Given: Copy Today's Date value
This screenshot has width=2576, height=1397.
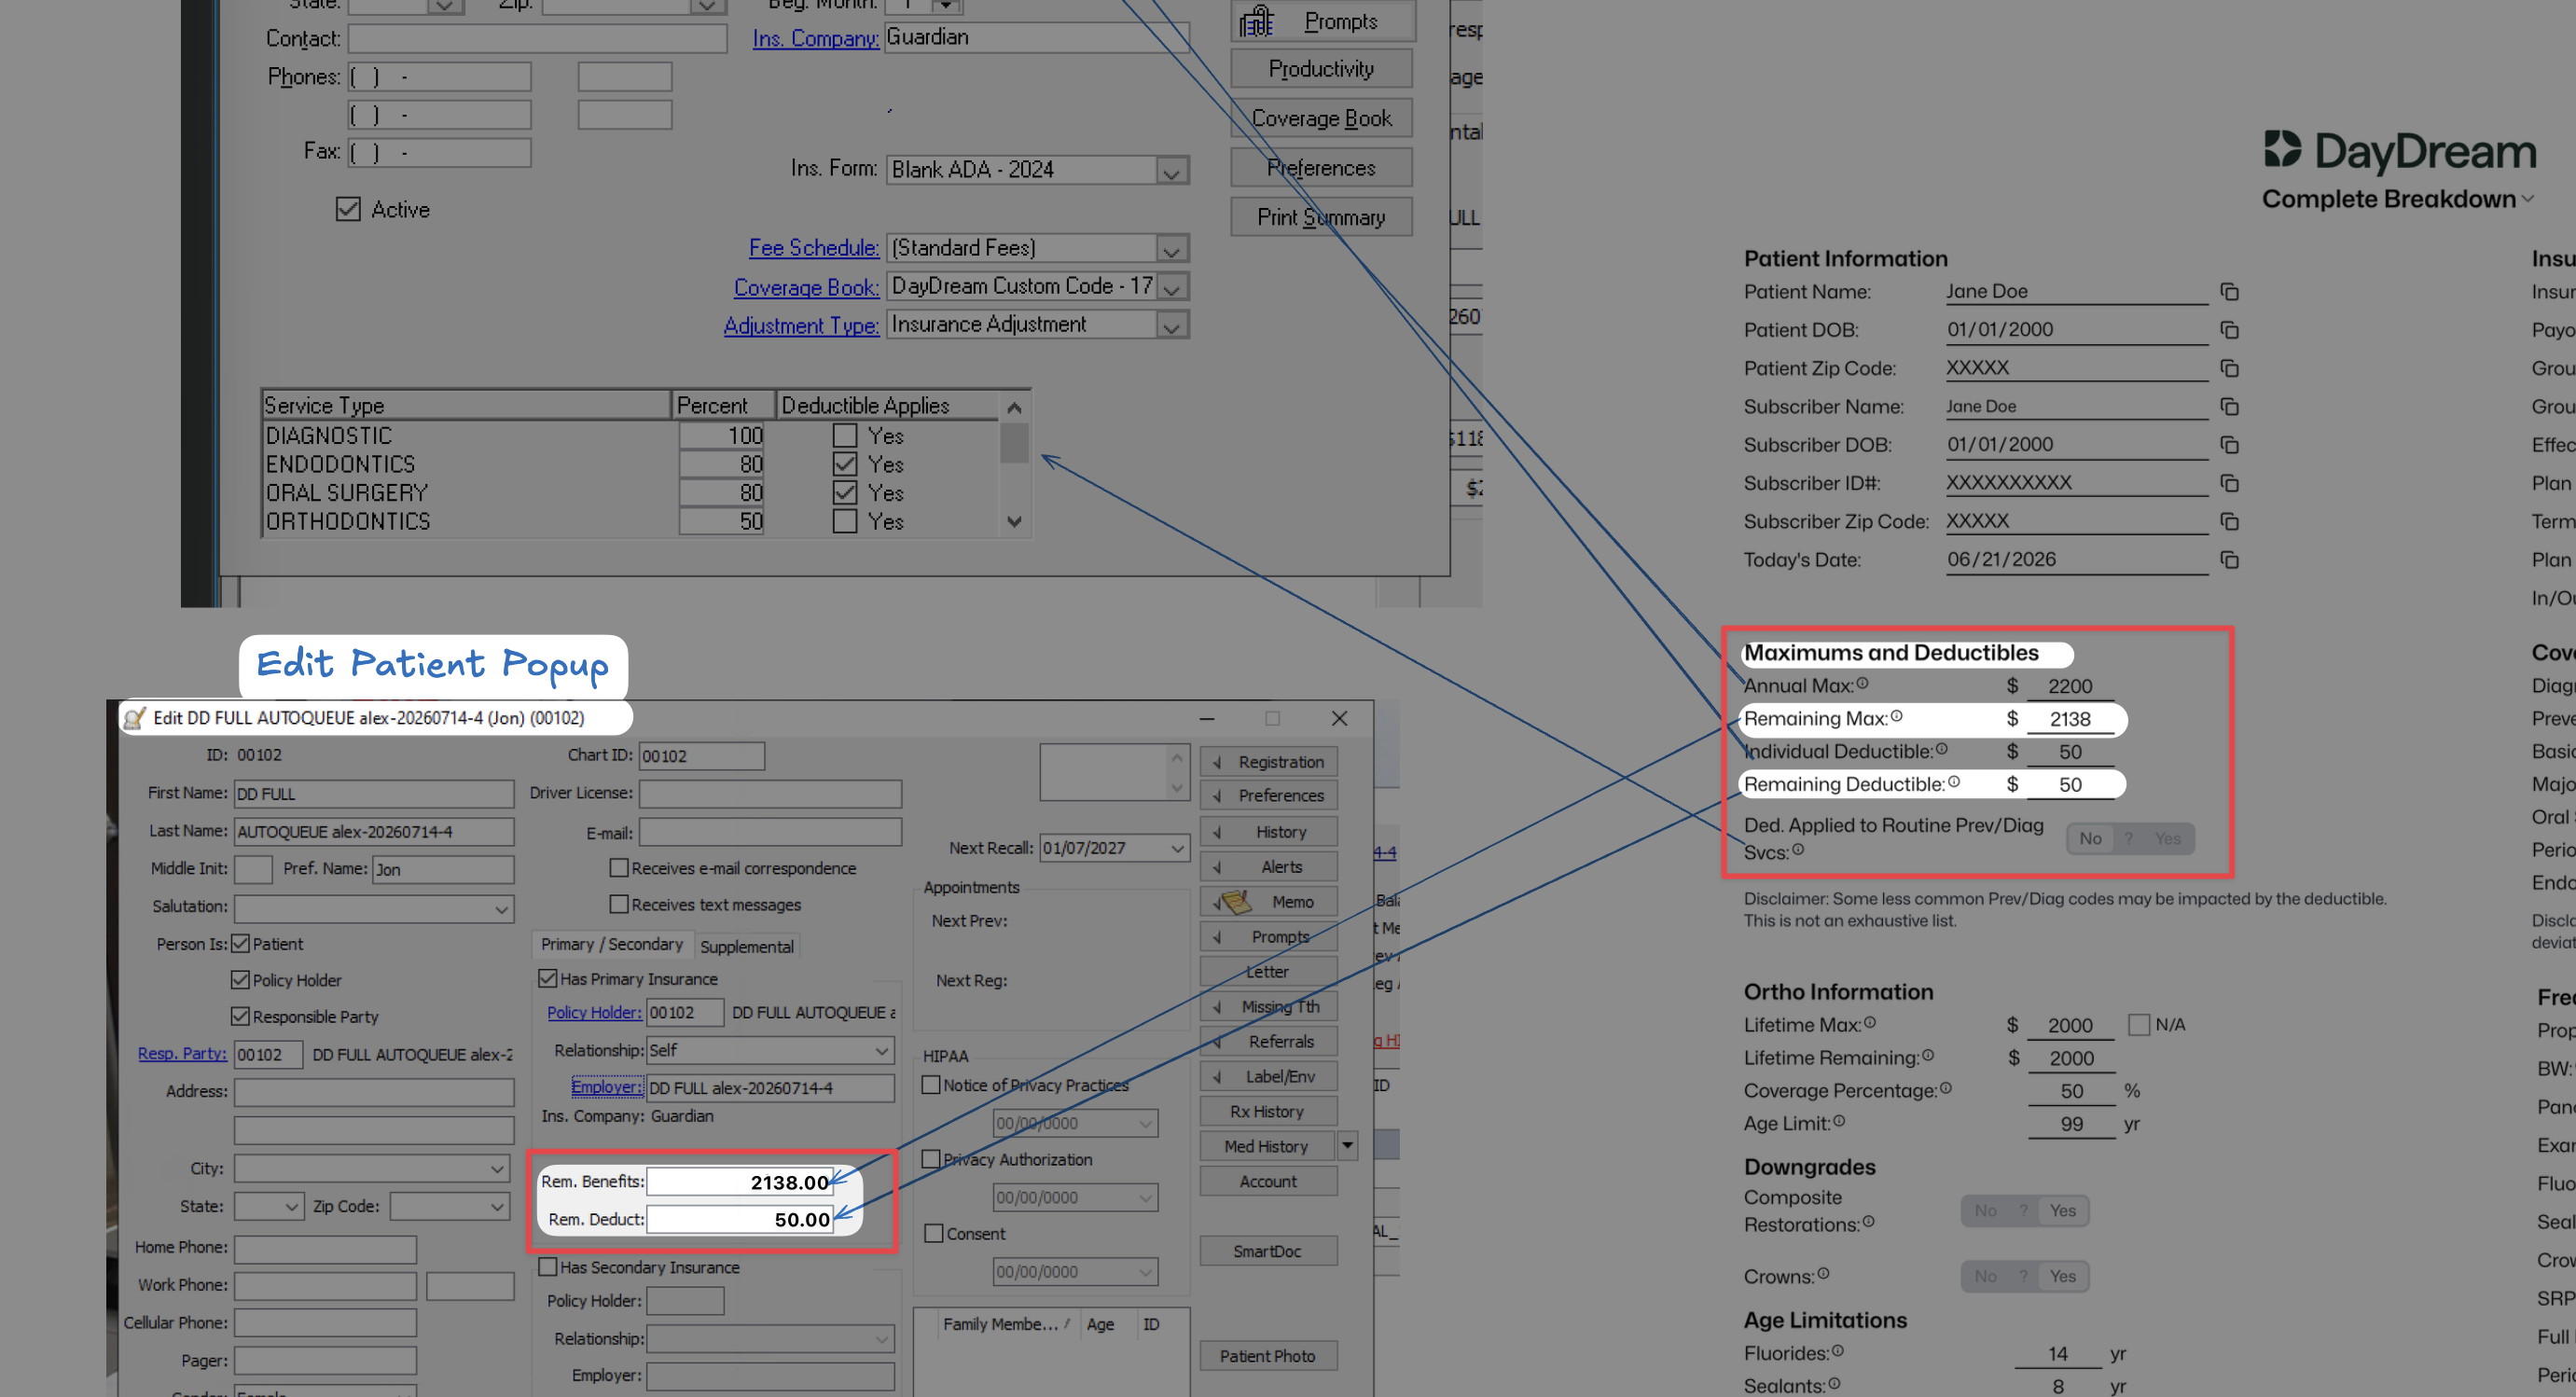Looking at the screenshot, I should pos(2229,560).
